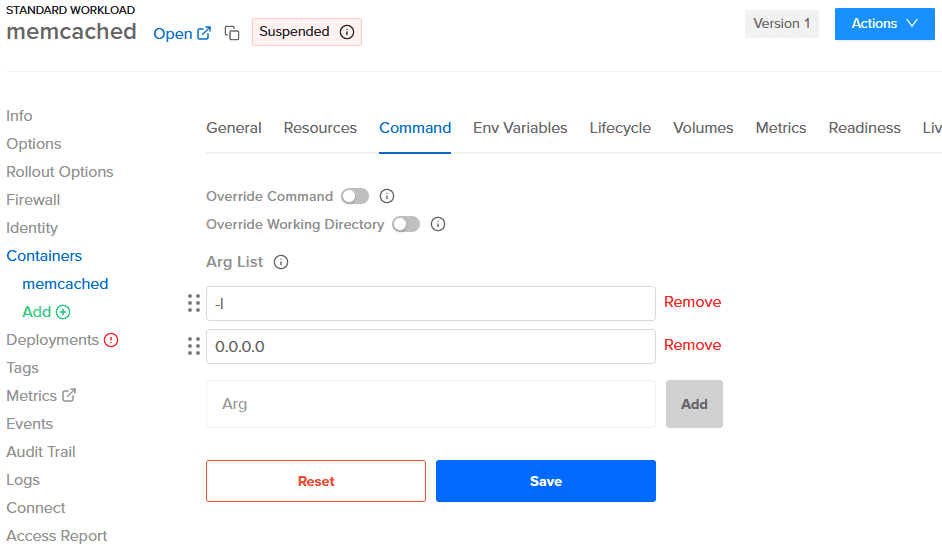
Task: Open the Volumes tab
Action: [x=703, y=128]
